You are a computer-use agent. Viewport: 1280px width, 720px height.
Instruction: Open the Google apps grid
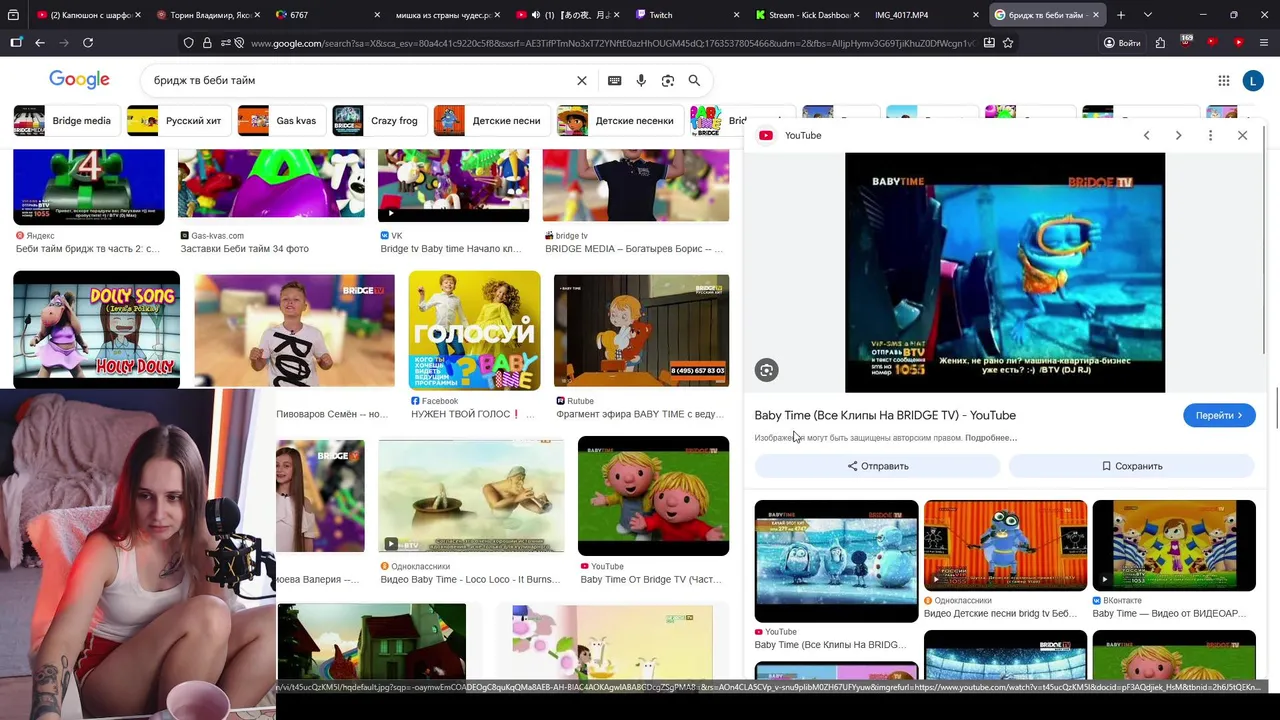click(1224, 81)
